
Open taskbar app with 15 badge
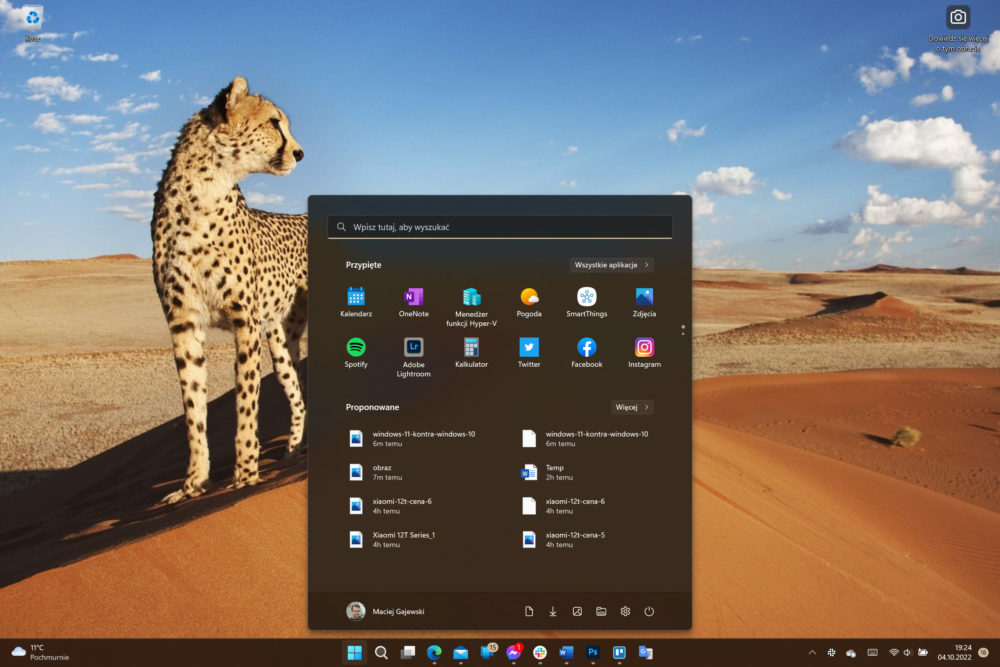(487, 652)
